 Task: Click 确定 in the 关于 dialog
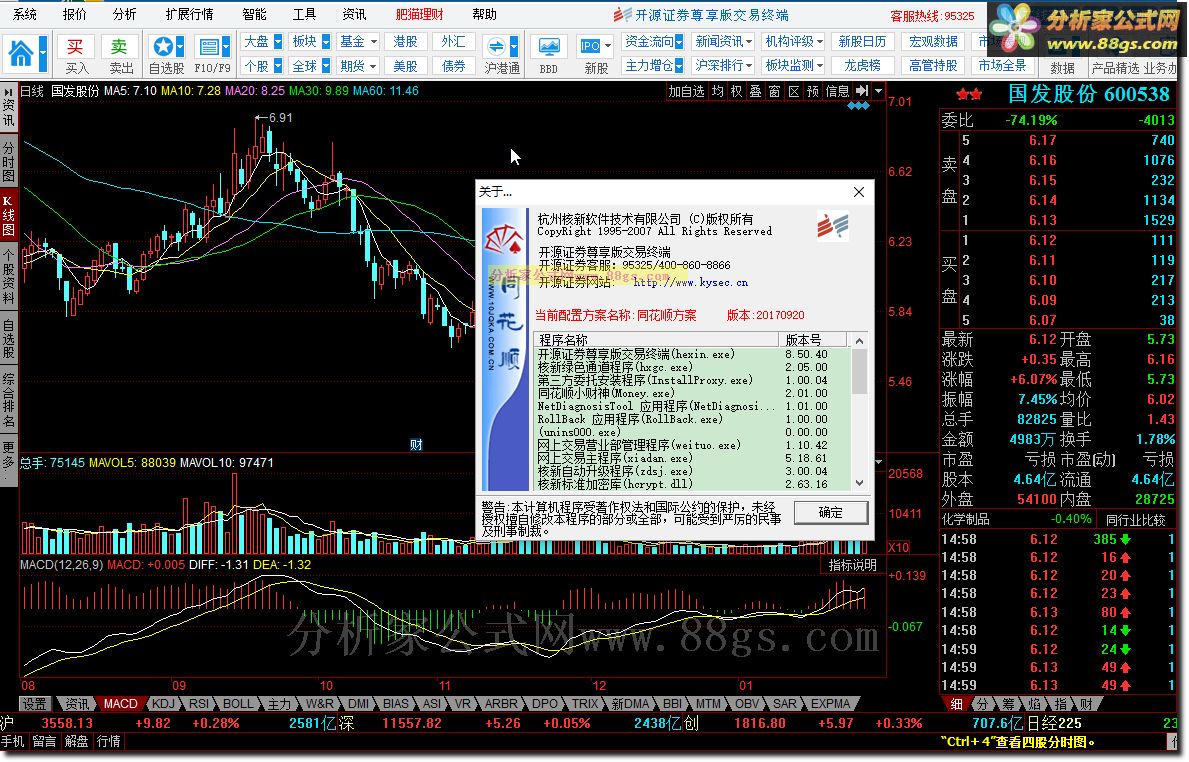pyautogui.click(x=831, y=513)
